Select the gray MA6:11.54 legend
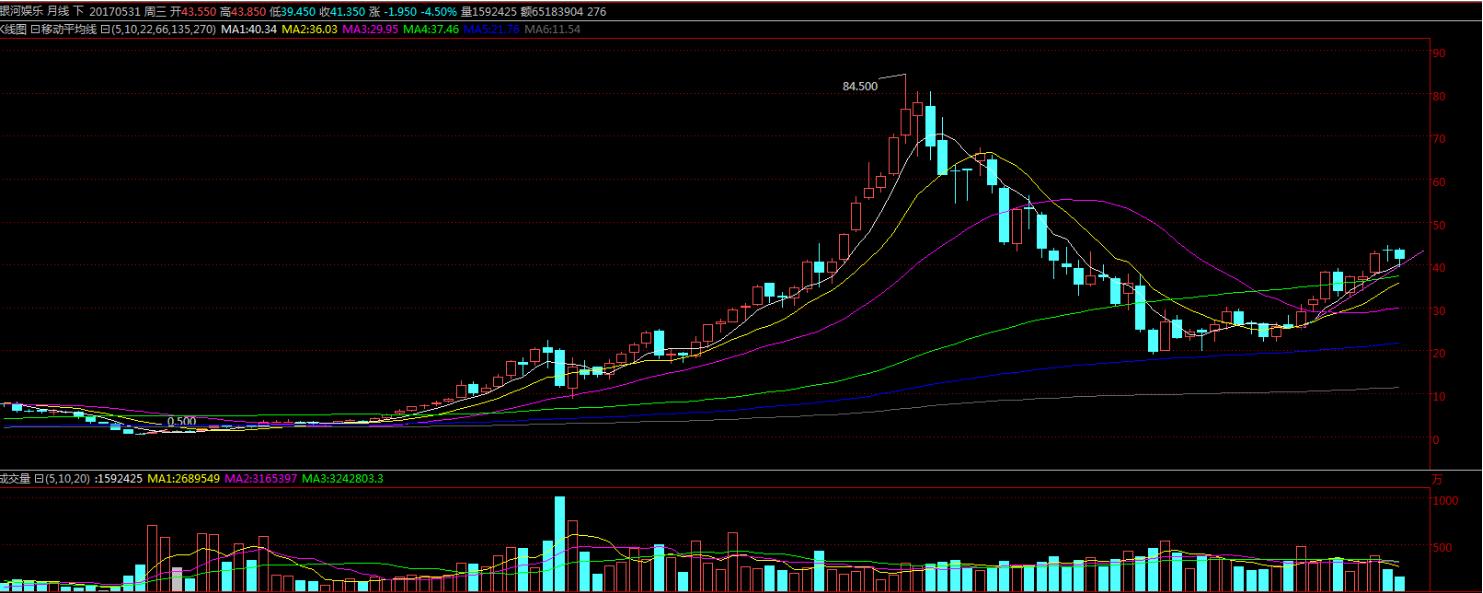This screenshot has height=593, width=1483. click(552, 29)
